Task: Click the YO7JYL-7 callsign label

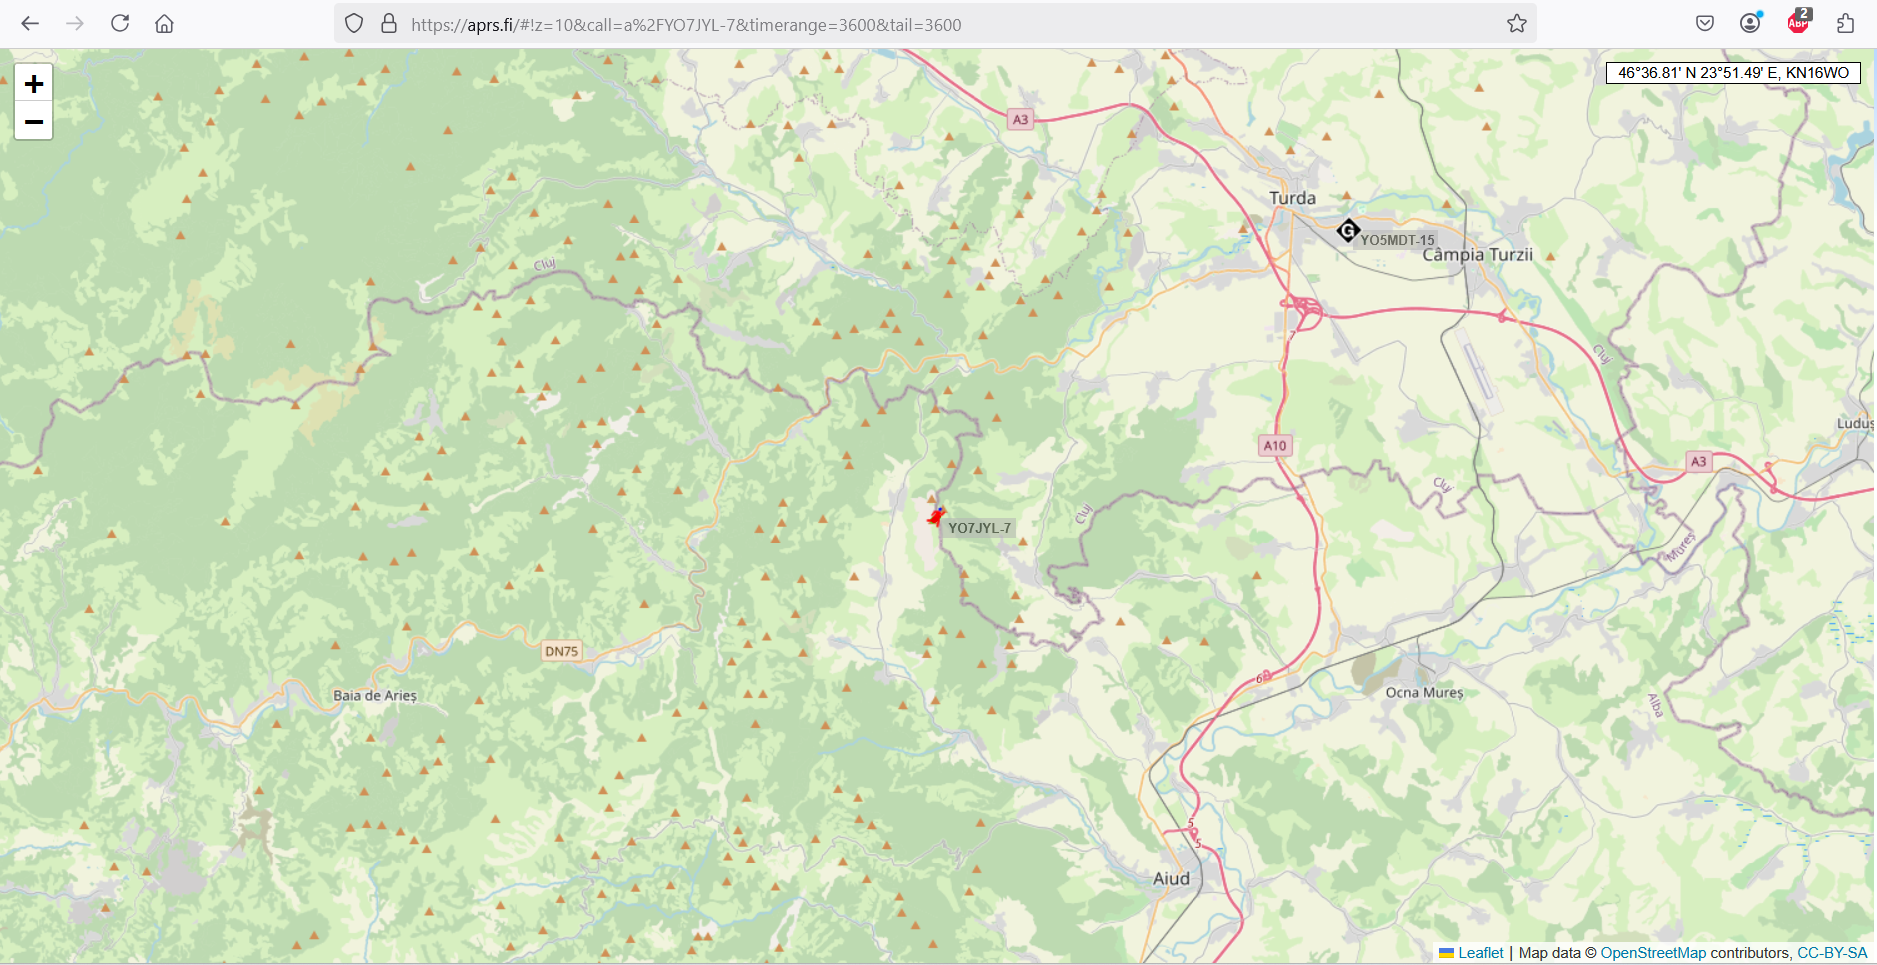Action: (979, 528)
